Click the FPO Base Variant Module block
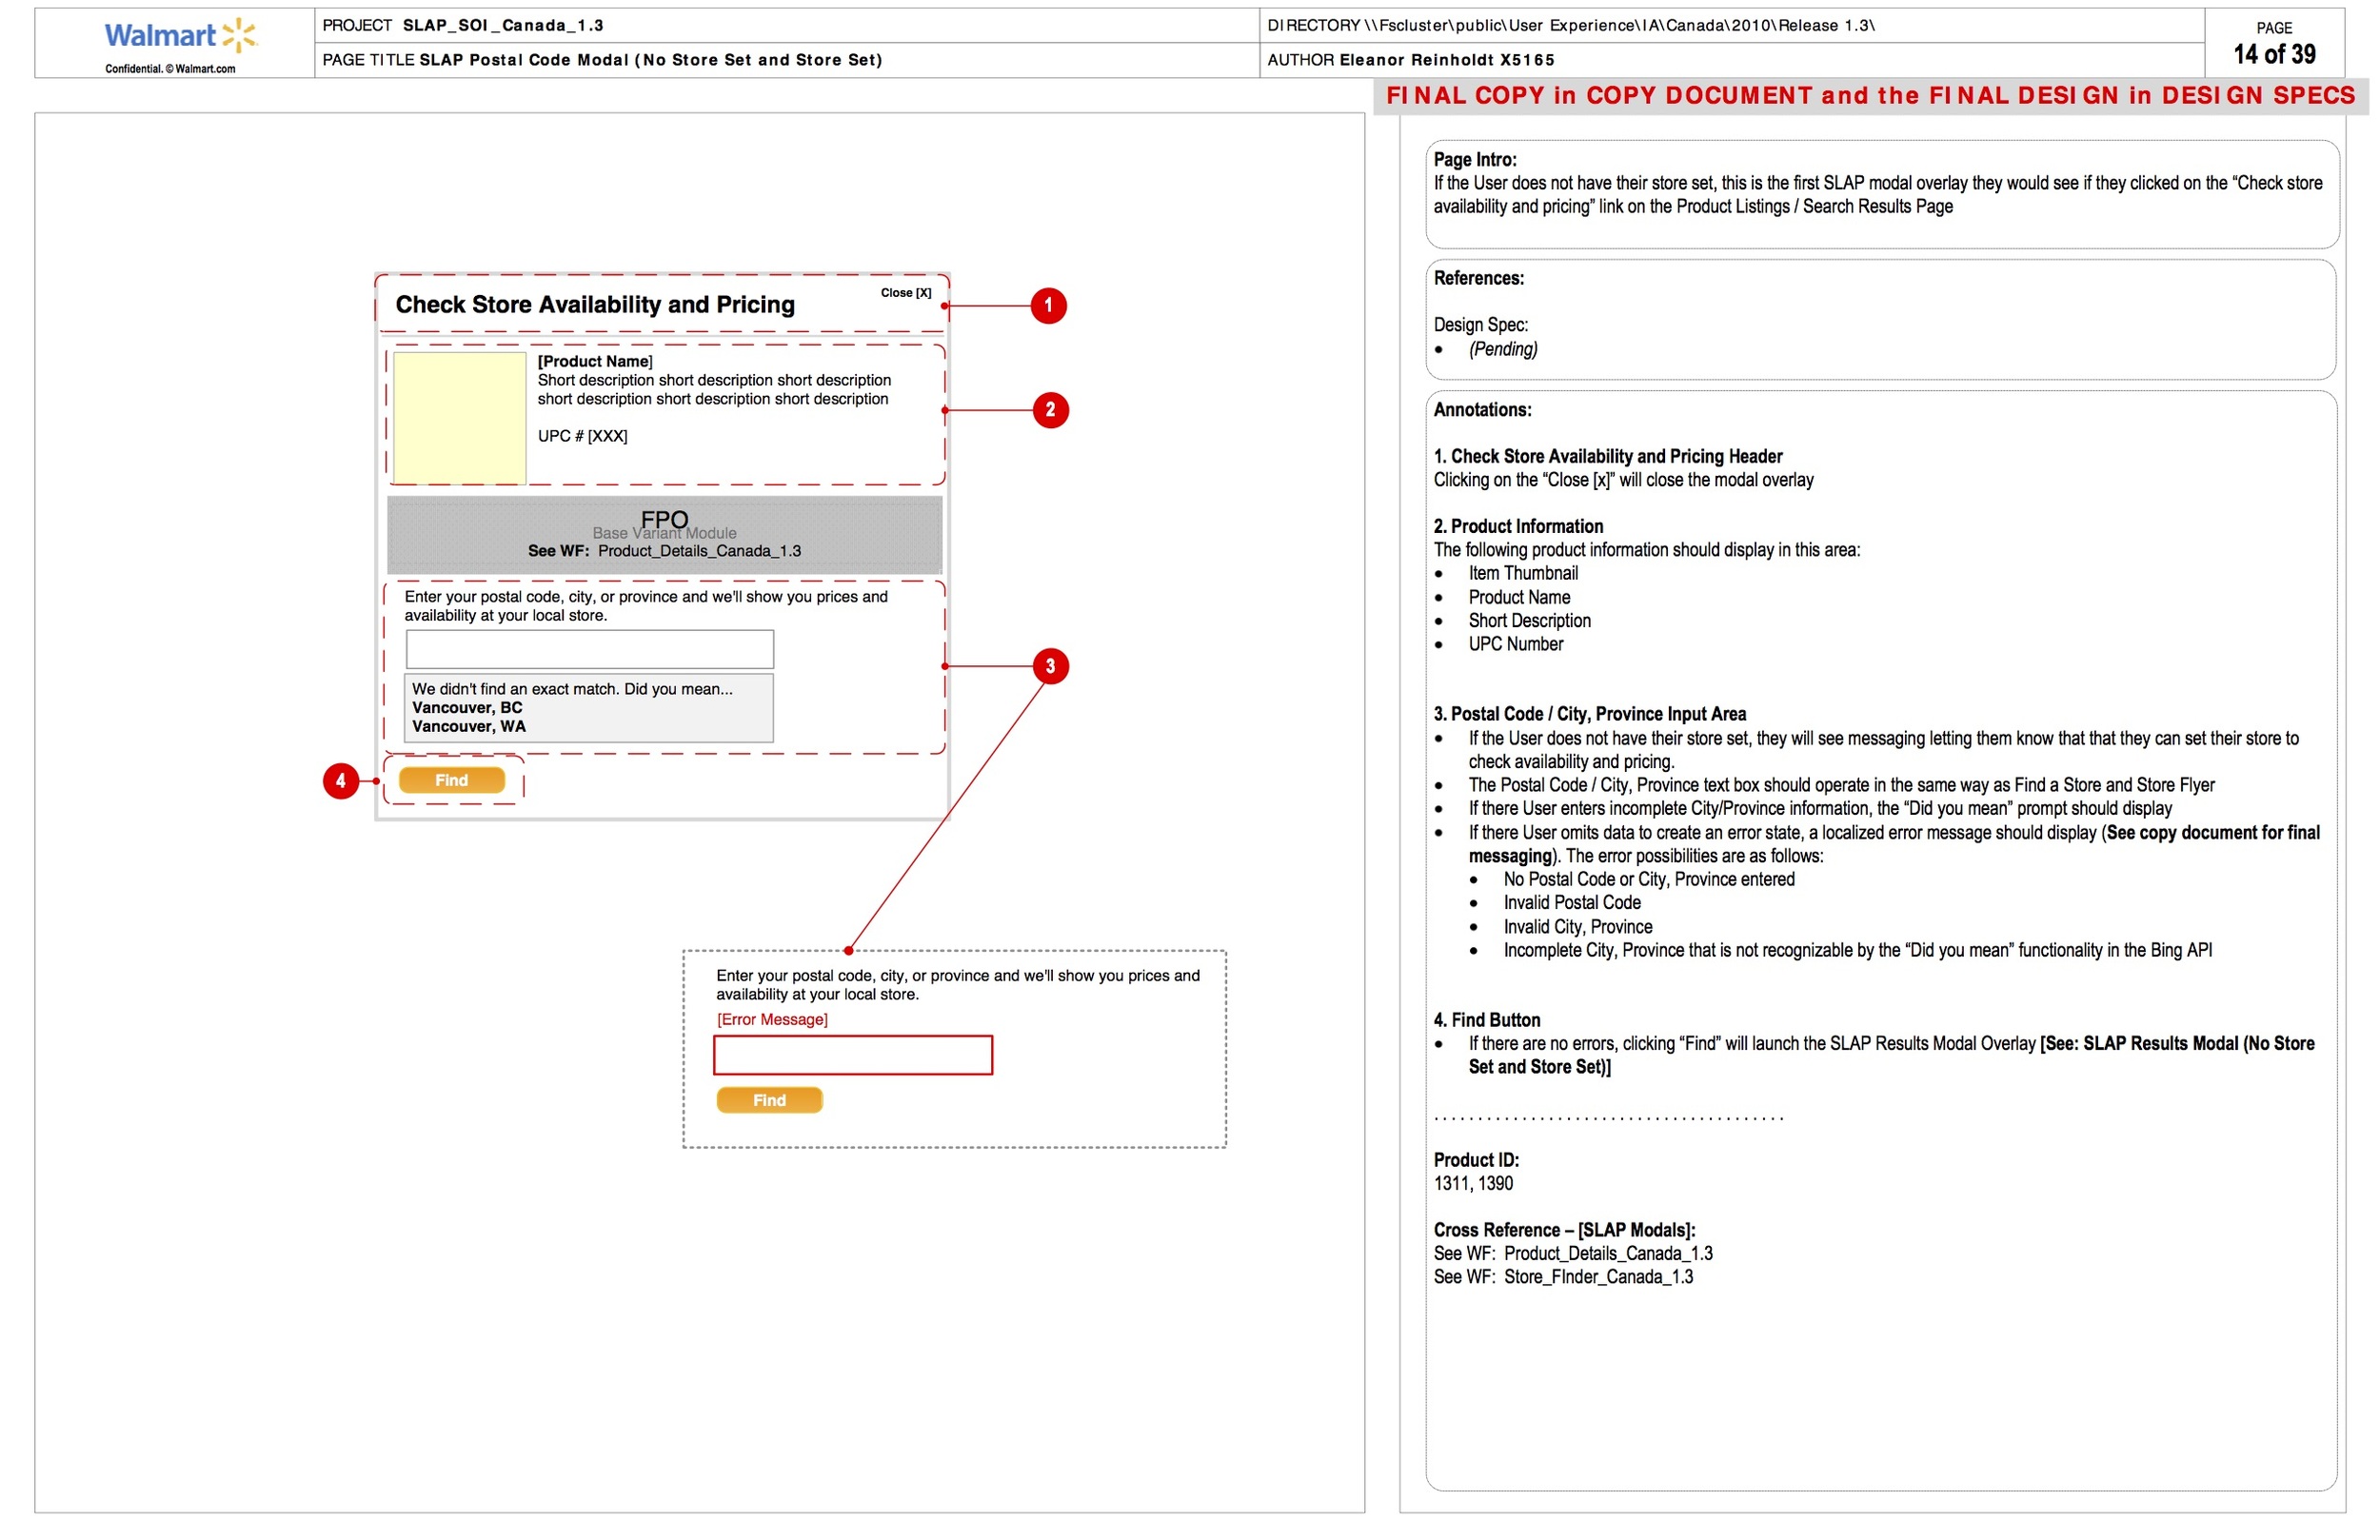The height and width of the screenshot is (1540, 2380). (664, 535)
